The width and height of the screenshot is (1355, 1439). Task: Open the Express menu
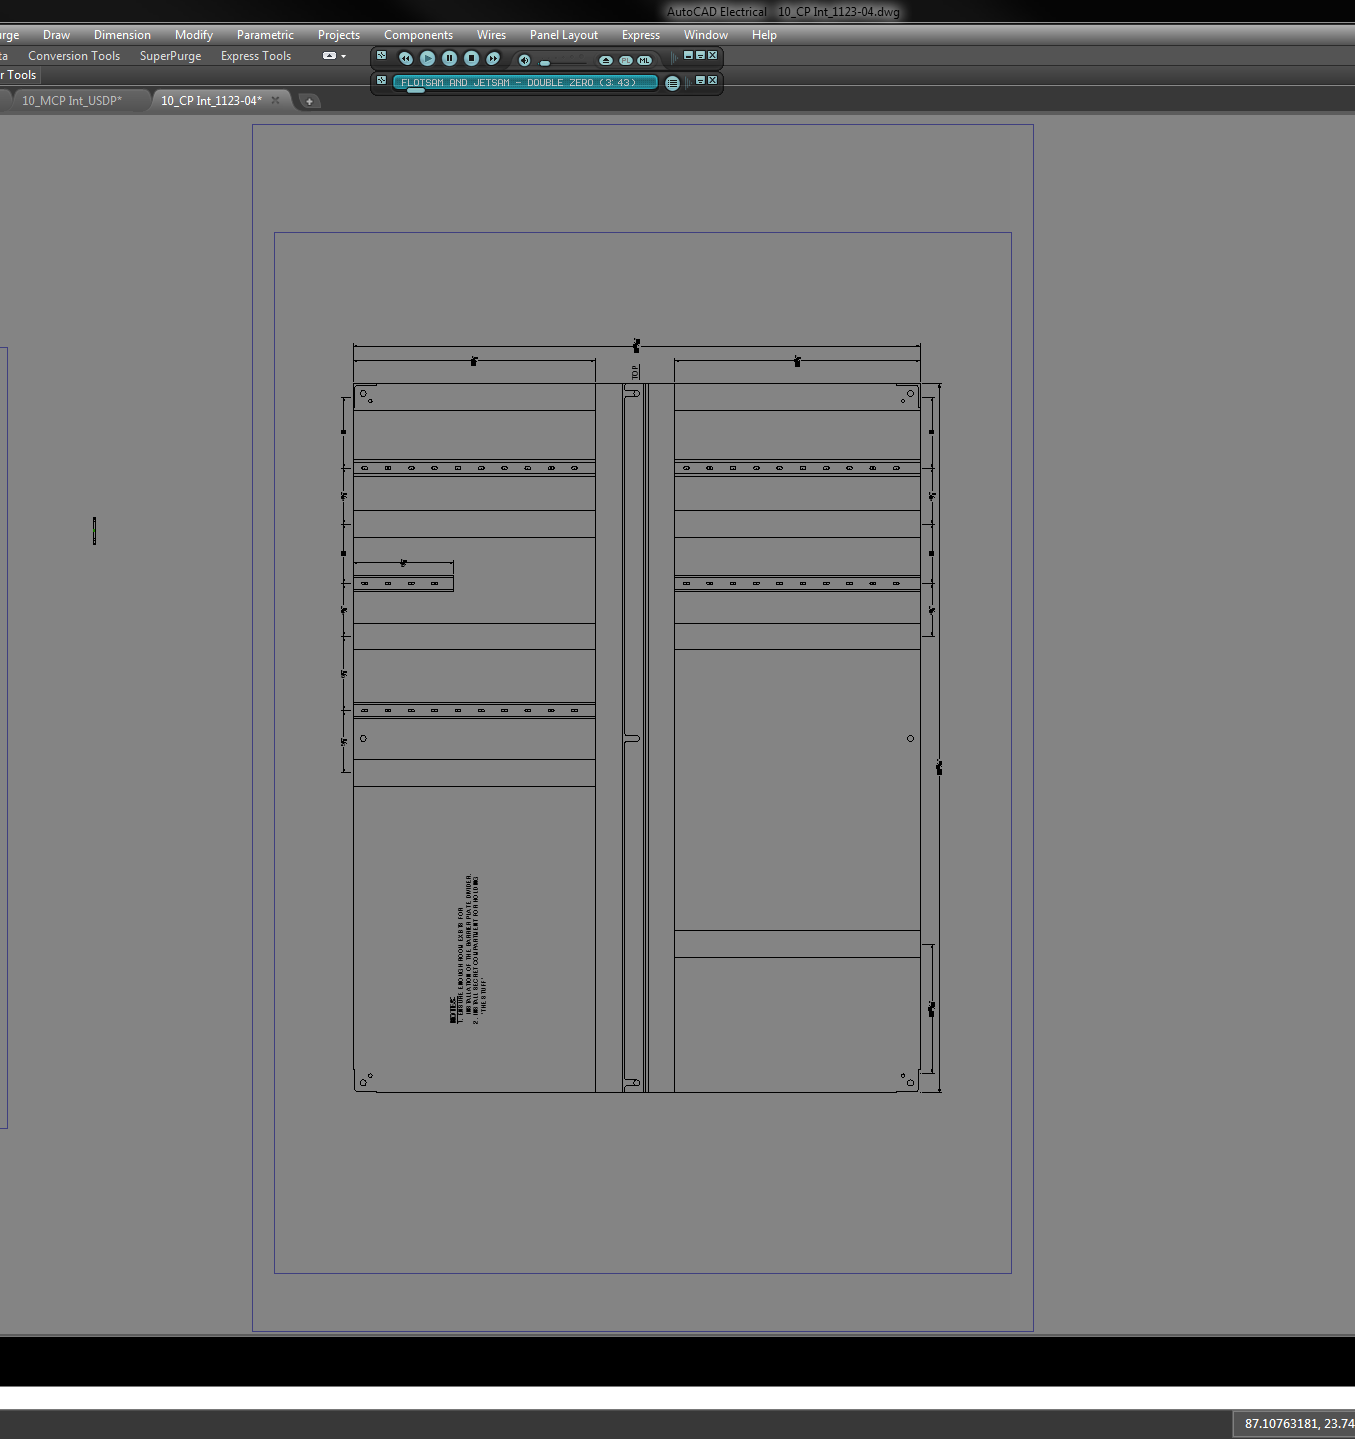641,35
